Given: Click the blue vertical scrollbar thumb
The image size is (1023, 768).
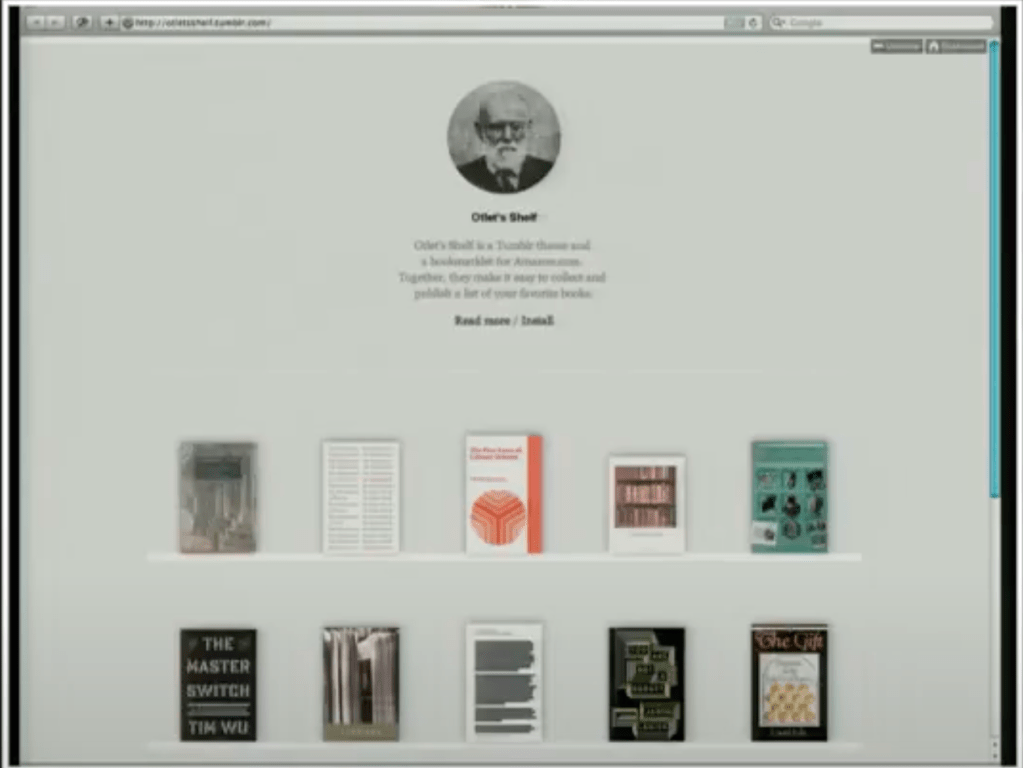Looking at the screenshot, I should pos(993,270).
